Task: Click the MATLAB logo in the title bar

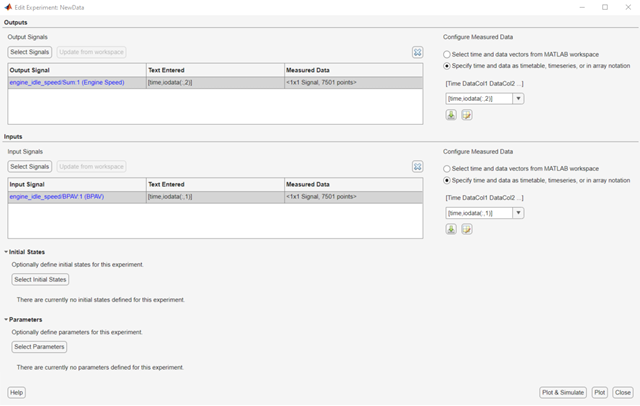Action: click(x=8, y=7)
